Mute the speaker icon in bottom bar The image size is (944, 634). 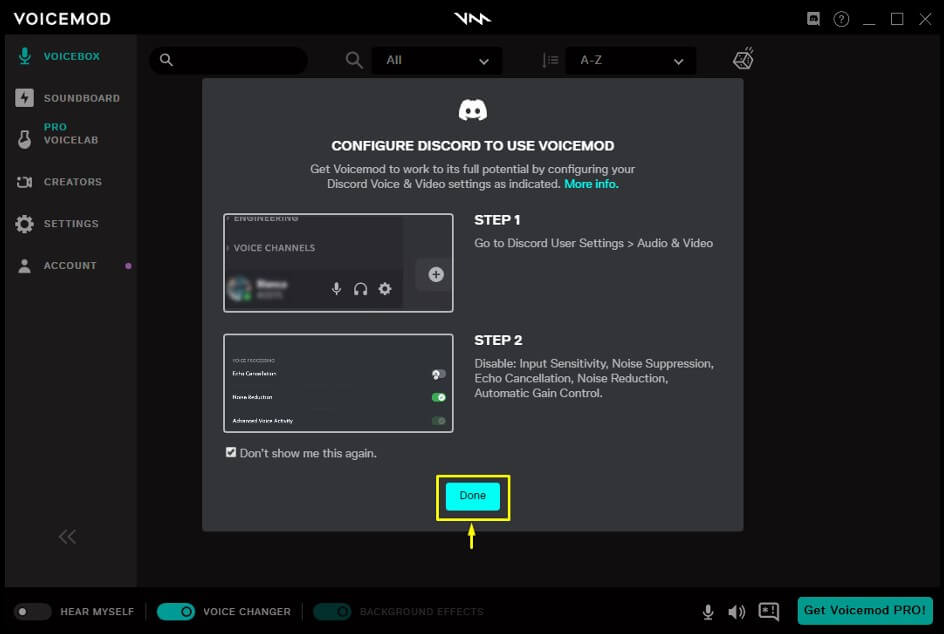coord(737,612)
